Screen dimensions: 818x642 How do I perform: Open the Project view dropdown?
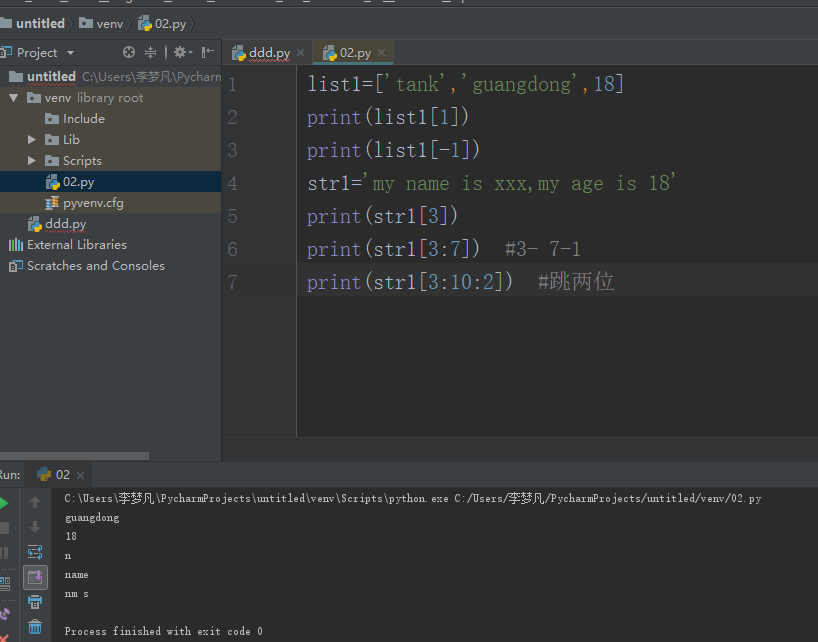[x=69, y=52]
